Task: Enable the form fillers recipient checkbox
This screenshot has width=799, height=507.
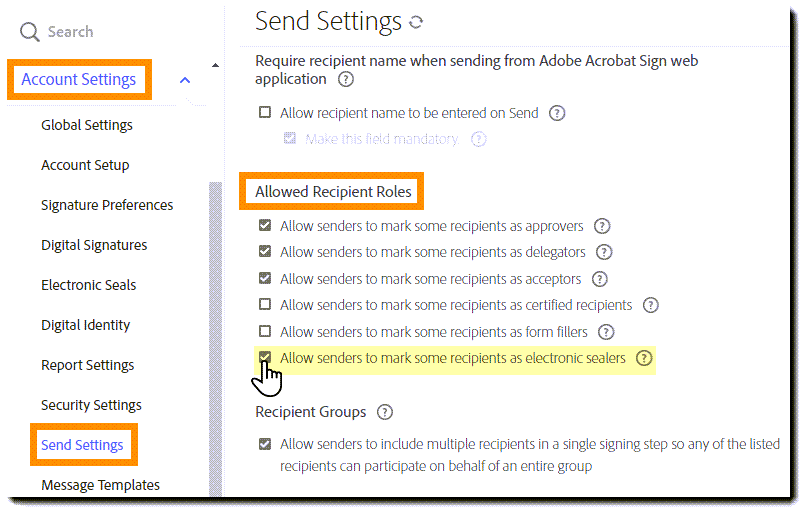Action: click(265, 331)
